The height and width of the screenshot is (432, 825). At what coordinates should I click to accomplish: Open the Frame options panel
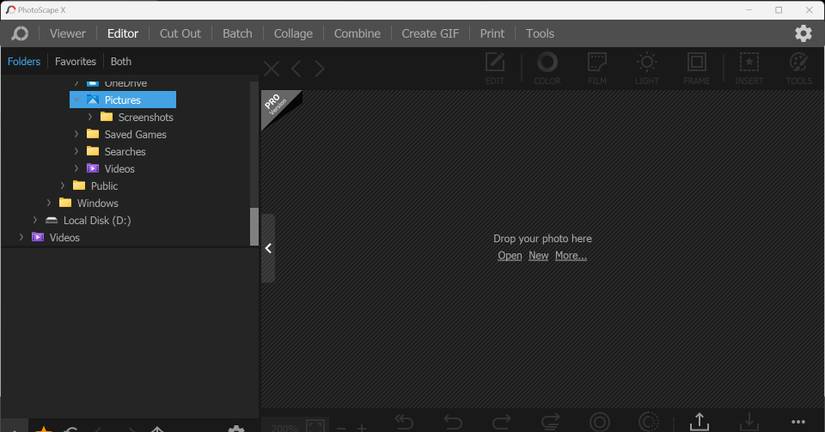coord(697,68)
